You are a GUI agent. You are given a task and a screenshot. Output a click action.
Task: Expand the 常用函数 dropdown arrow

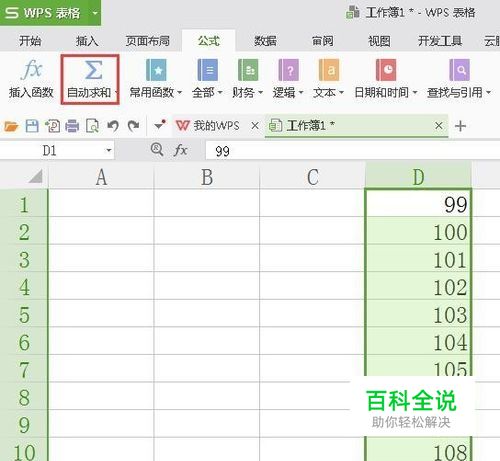click(180, 92)
